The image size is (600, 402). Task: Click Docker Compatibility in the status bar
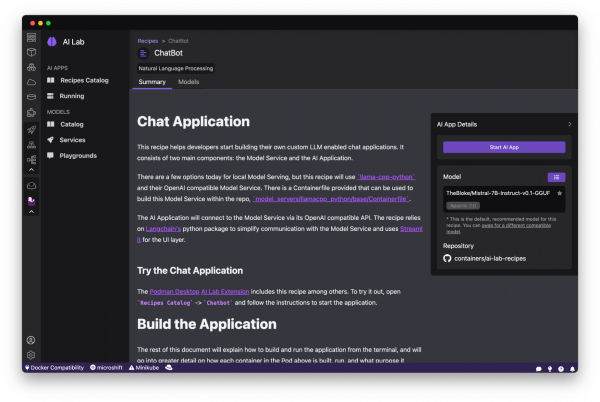(54, 368)
